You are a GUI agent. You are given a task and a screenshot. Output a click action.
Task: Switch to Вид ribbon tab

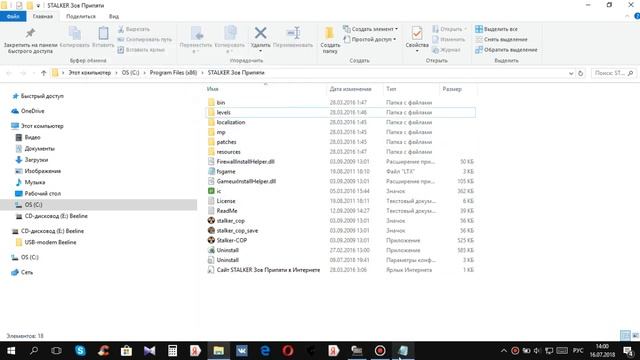click(114, 16)
